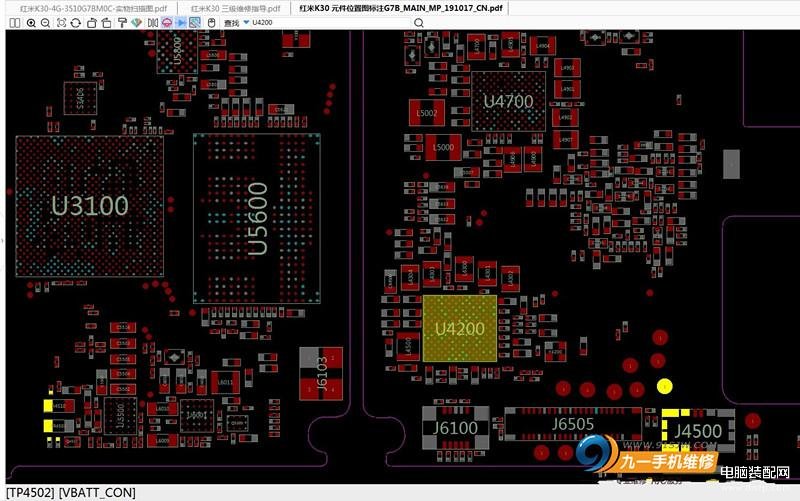
Task: Click the paint roller icon in toolbar
Action: [122, 22]
